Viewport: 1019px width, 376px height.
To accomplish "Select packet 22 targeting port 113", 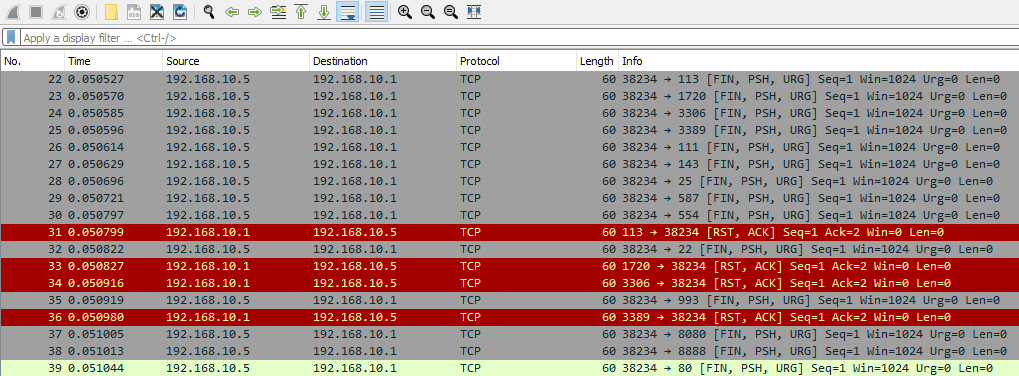I will (510, 79).
